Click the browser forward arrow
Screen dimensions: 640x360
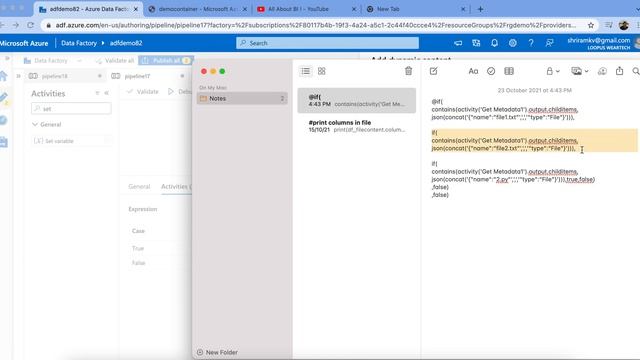coord(16,25)
